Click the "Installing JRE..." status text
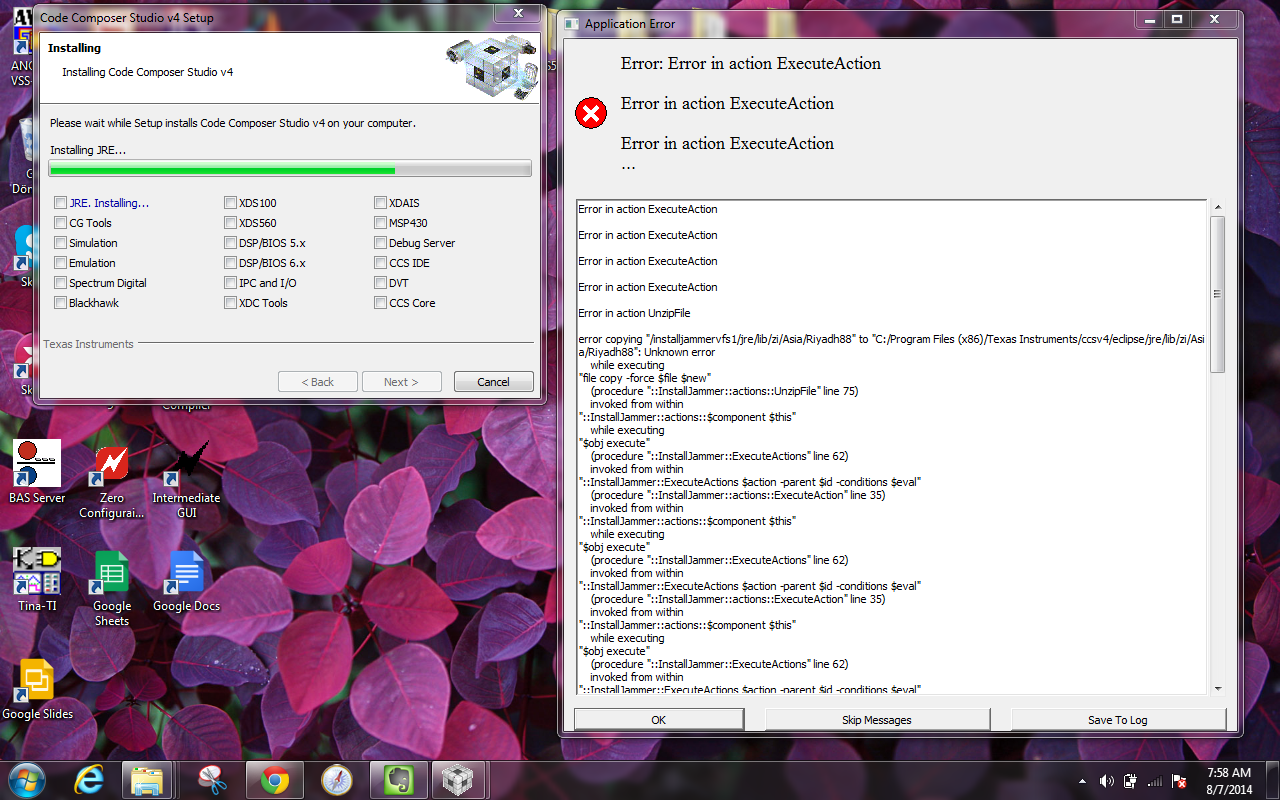 (88, 150)
